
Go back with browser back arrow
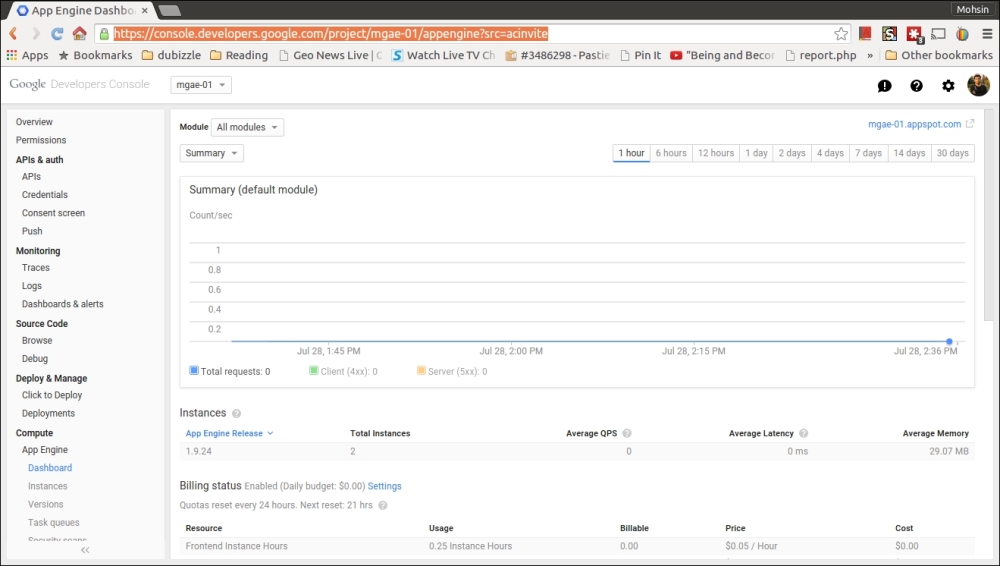coord(13,33)
